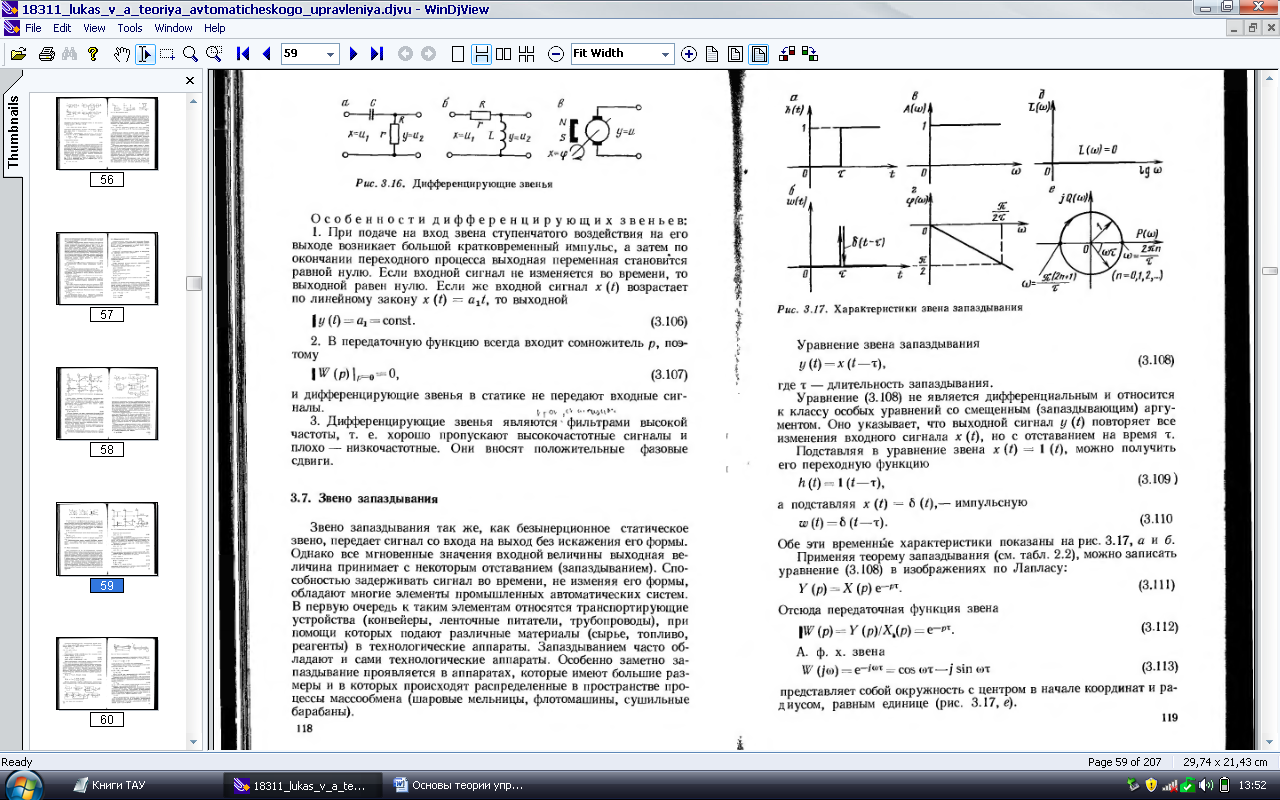Click the Back navigation arrow
Screen dimensions: 1280x800
coord(406,54)
